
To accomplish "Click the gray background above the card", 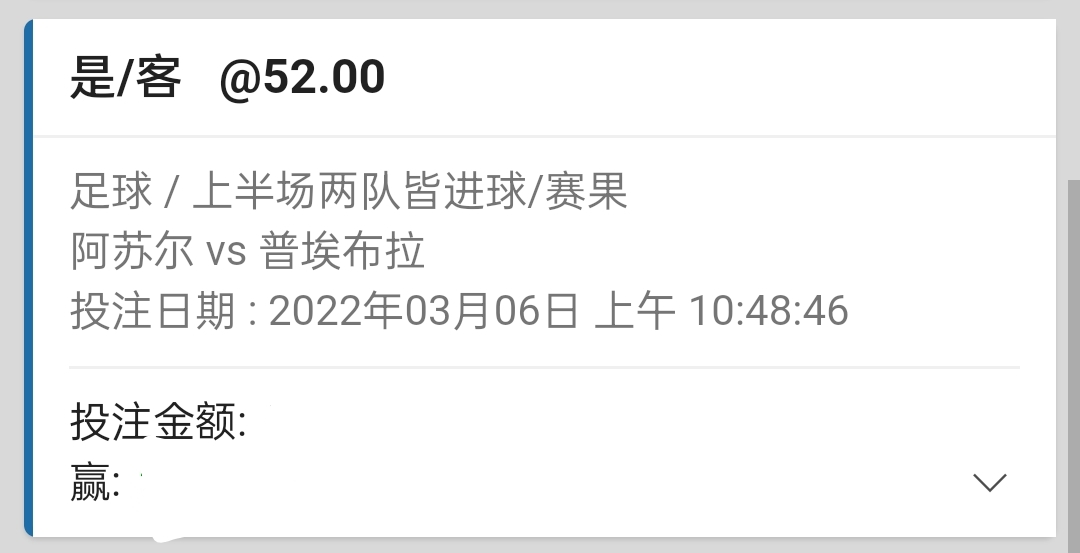I will click(540, 9).
